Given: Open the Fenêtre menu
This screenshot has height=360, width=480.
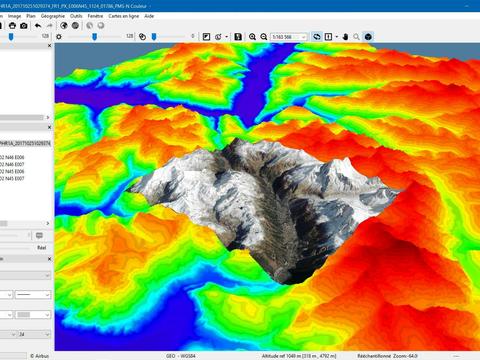Looking at the screenshot, I should point(95,16).
